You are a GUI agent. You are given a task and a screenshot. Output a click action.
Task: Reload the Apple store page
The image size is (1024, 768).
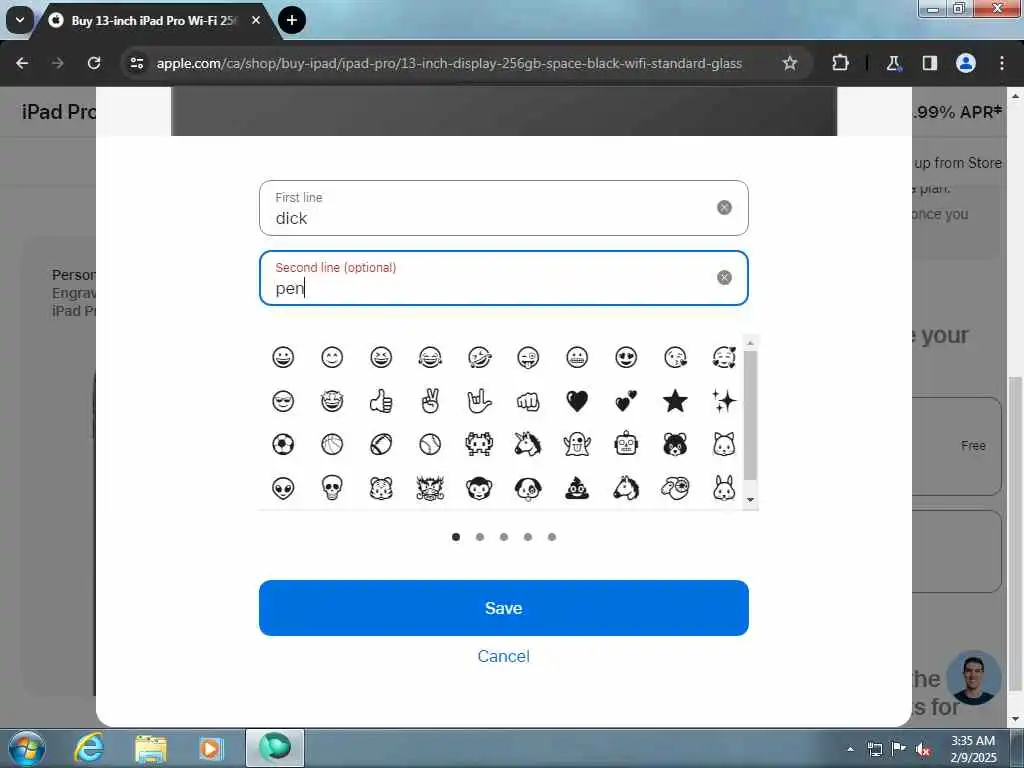tap(94, 63)
